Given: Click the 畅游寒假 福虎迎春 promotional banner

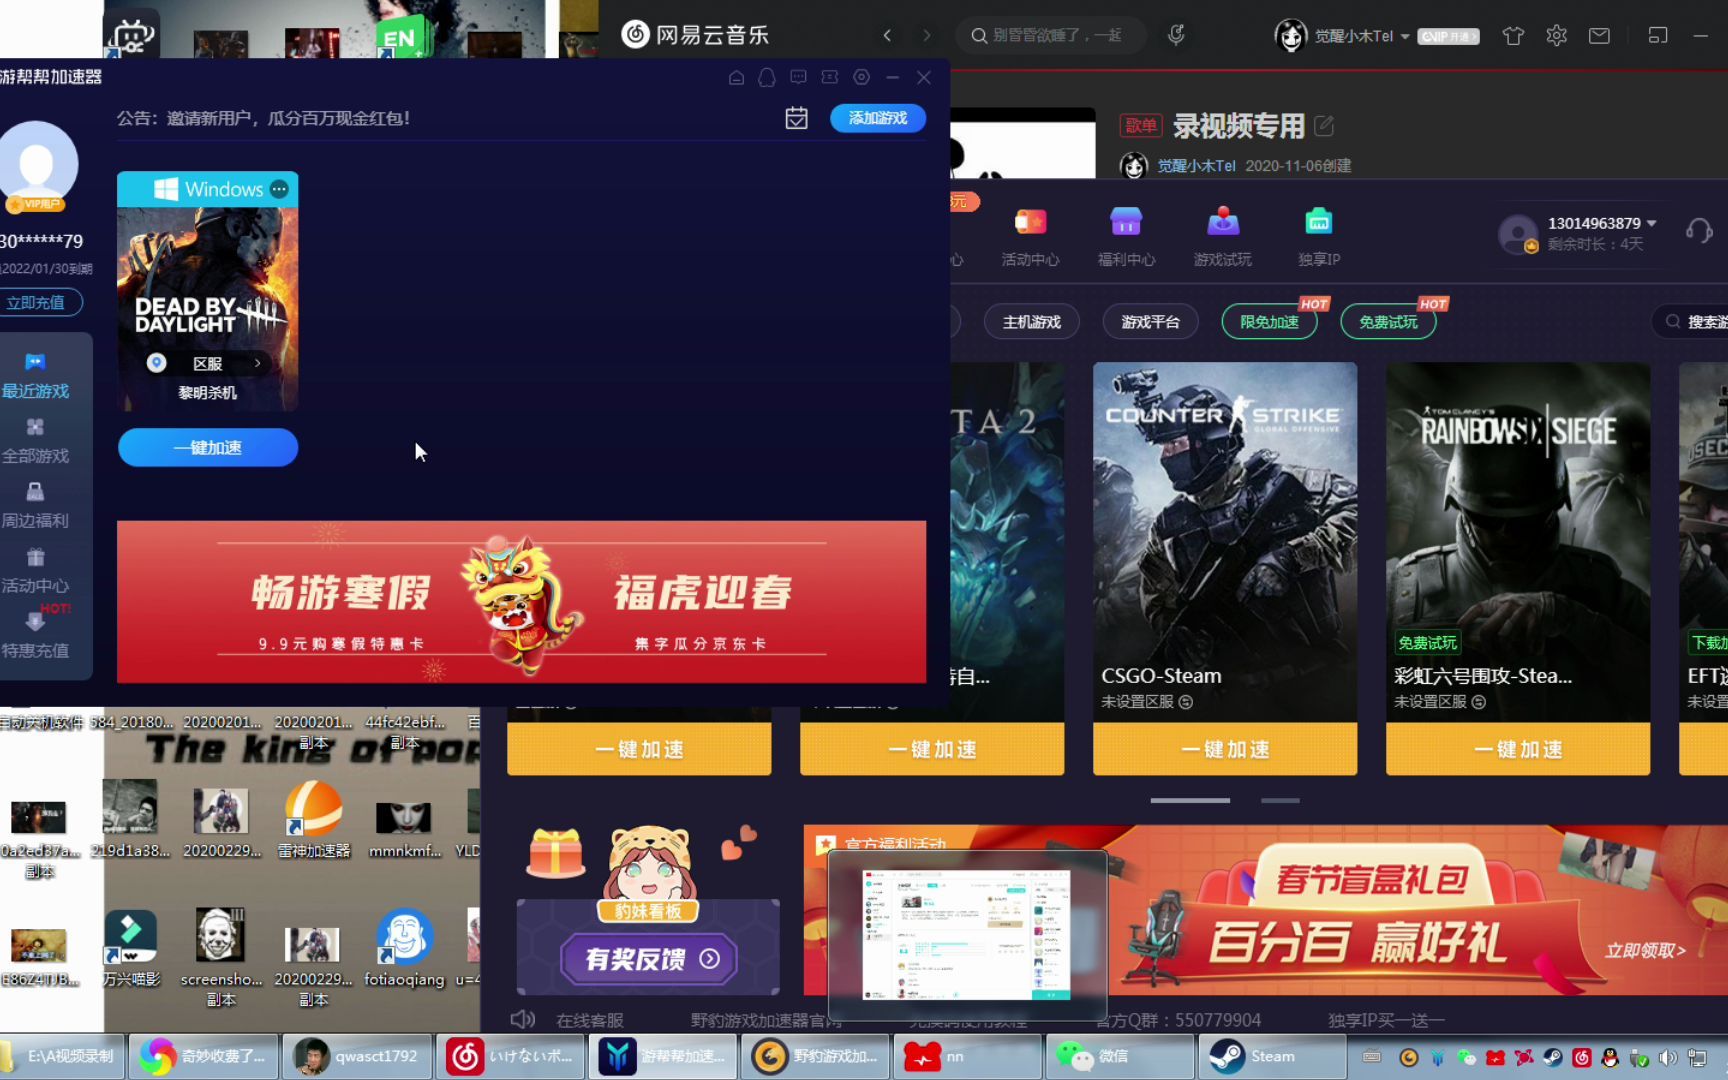Looking at the screenshot, I should point(521,601).
